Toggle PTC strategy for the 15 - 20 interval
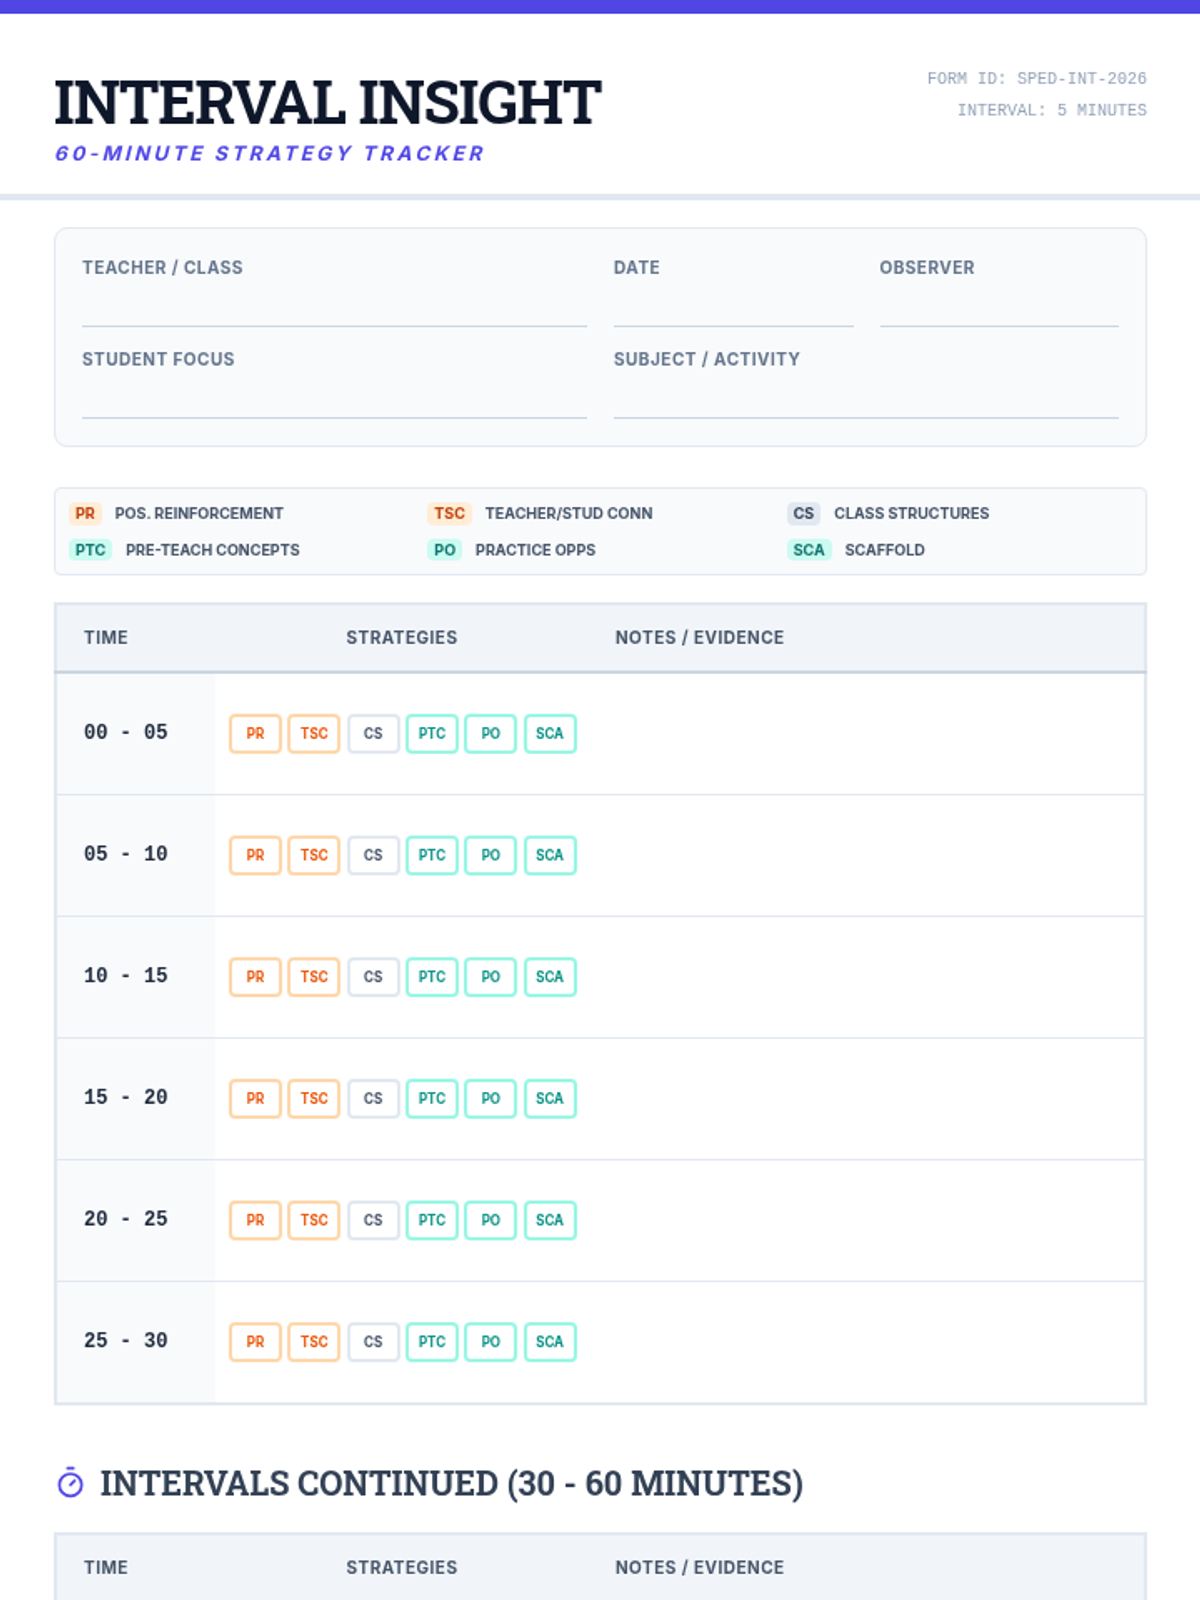The height and width of the screenshot is (1600, 1200). (432, 1098)
